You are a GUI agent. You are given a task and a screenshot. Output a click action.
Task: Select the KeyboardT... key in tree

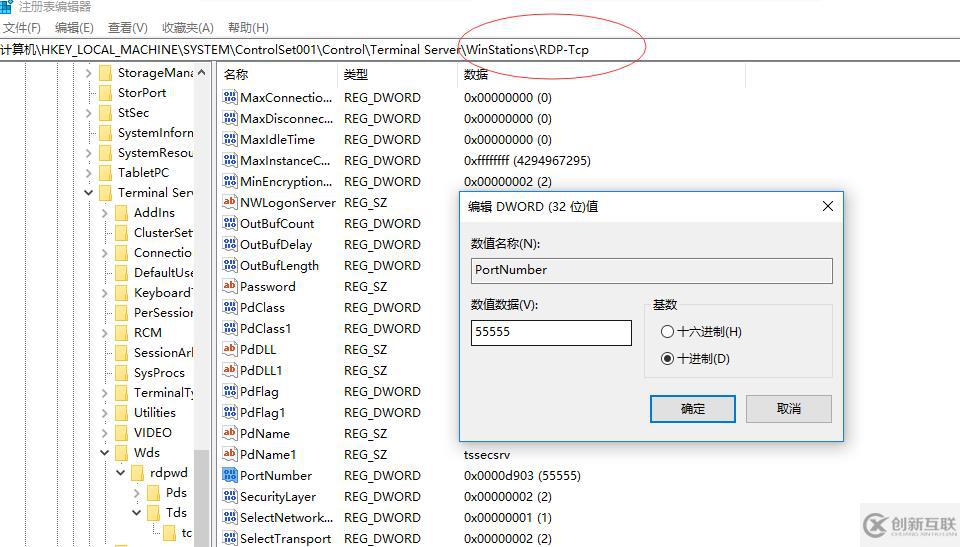[x=163, y=293]
